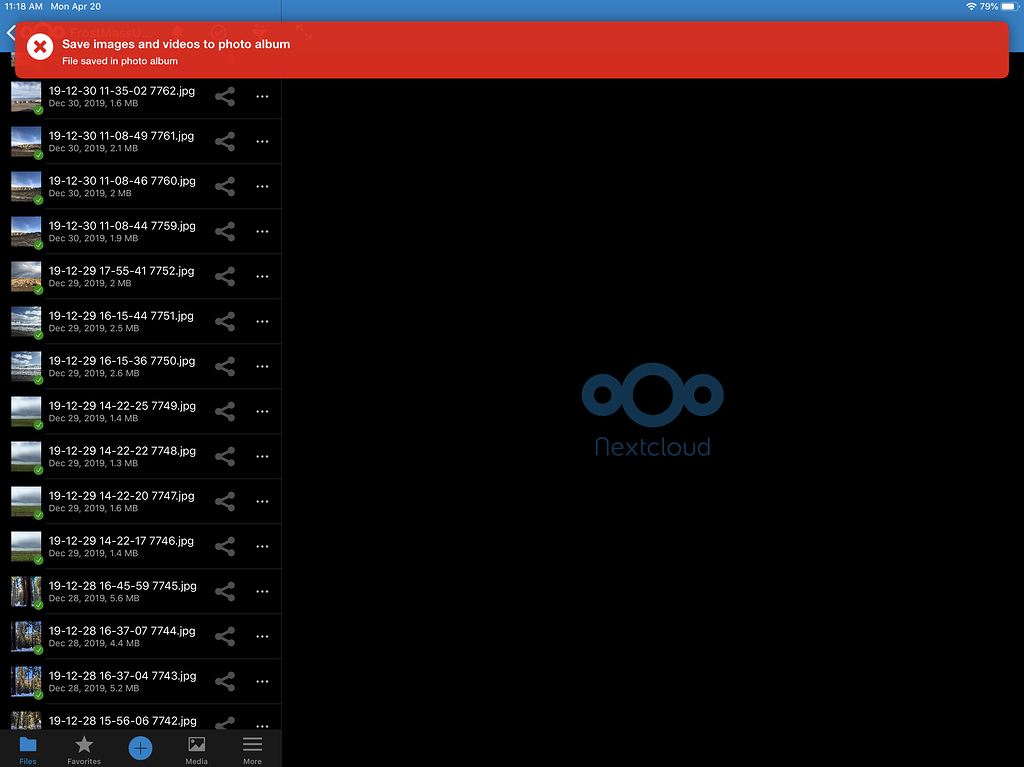The height and width of the screenshot is (767, 1024).
Task: Open the options menu for 7745.jpg
Action: click(262, 591)
